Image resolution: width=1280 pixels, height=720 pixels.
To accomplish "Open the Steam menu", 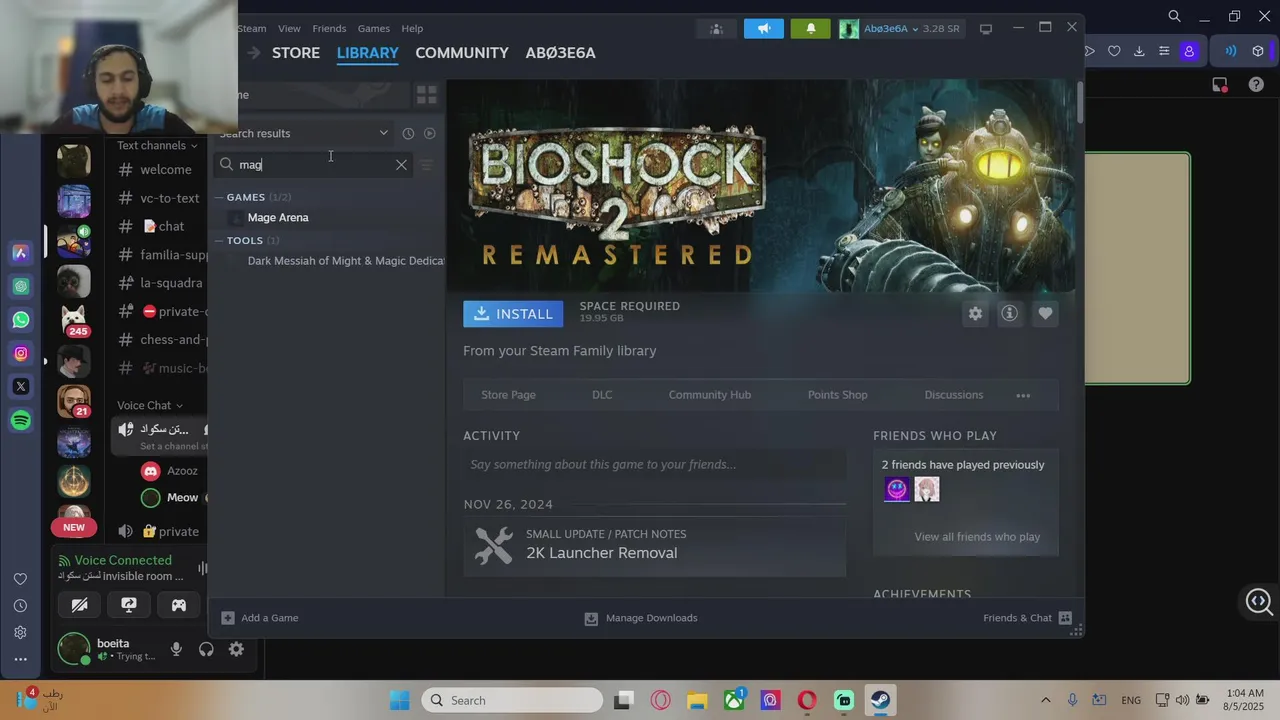I will pos(252,29).
